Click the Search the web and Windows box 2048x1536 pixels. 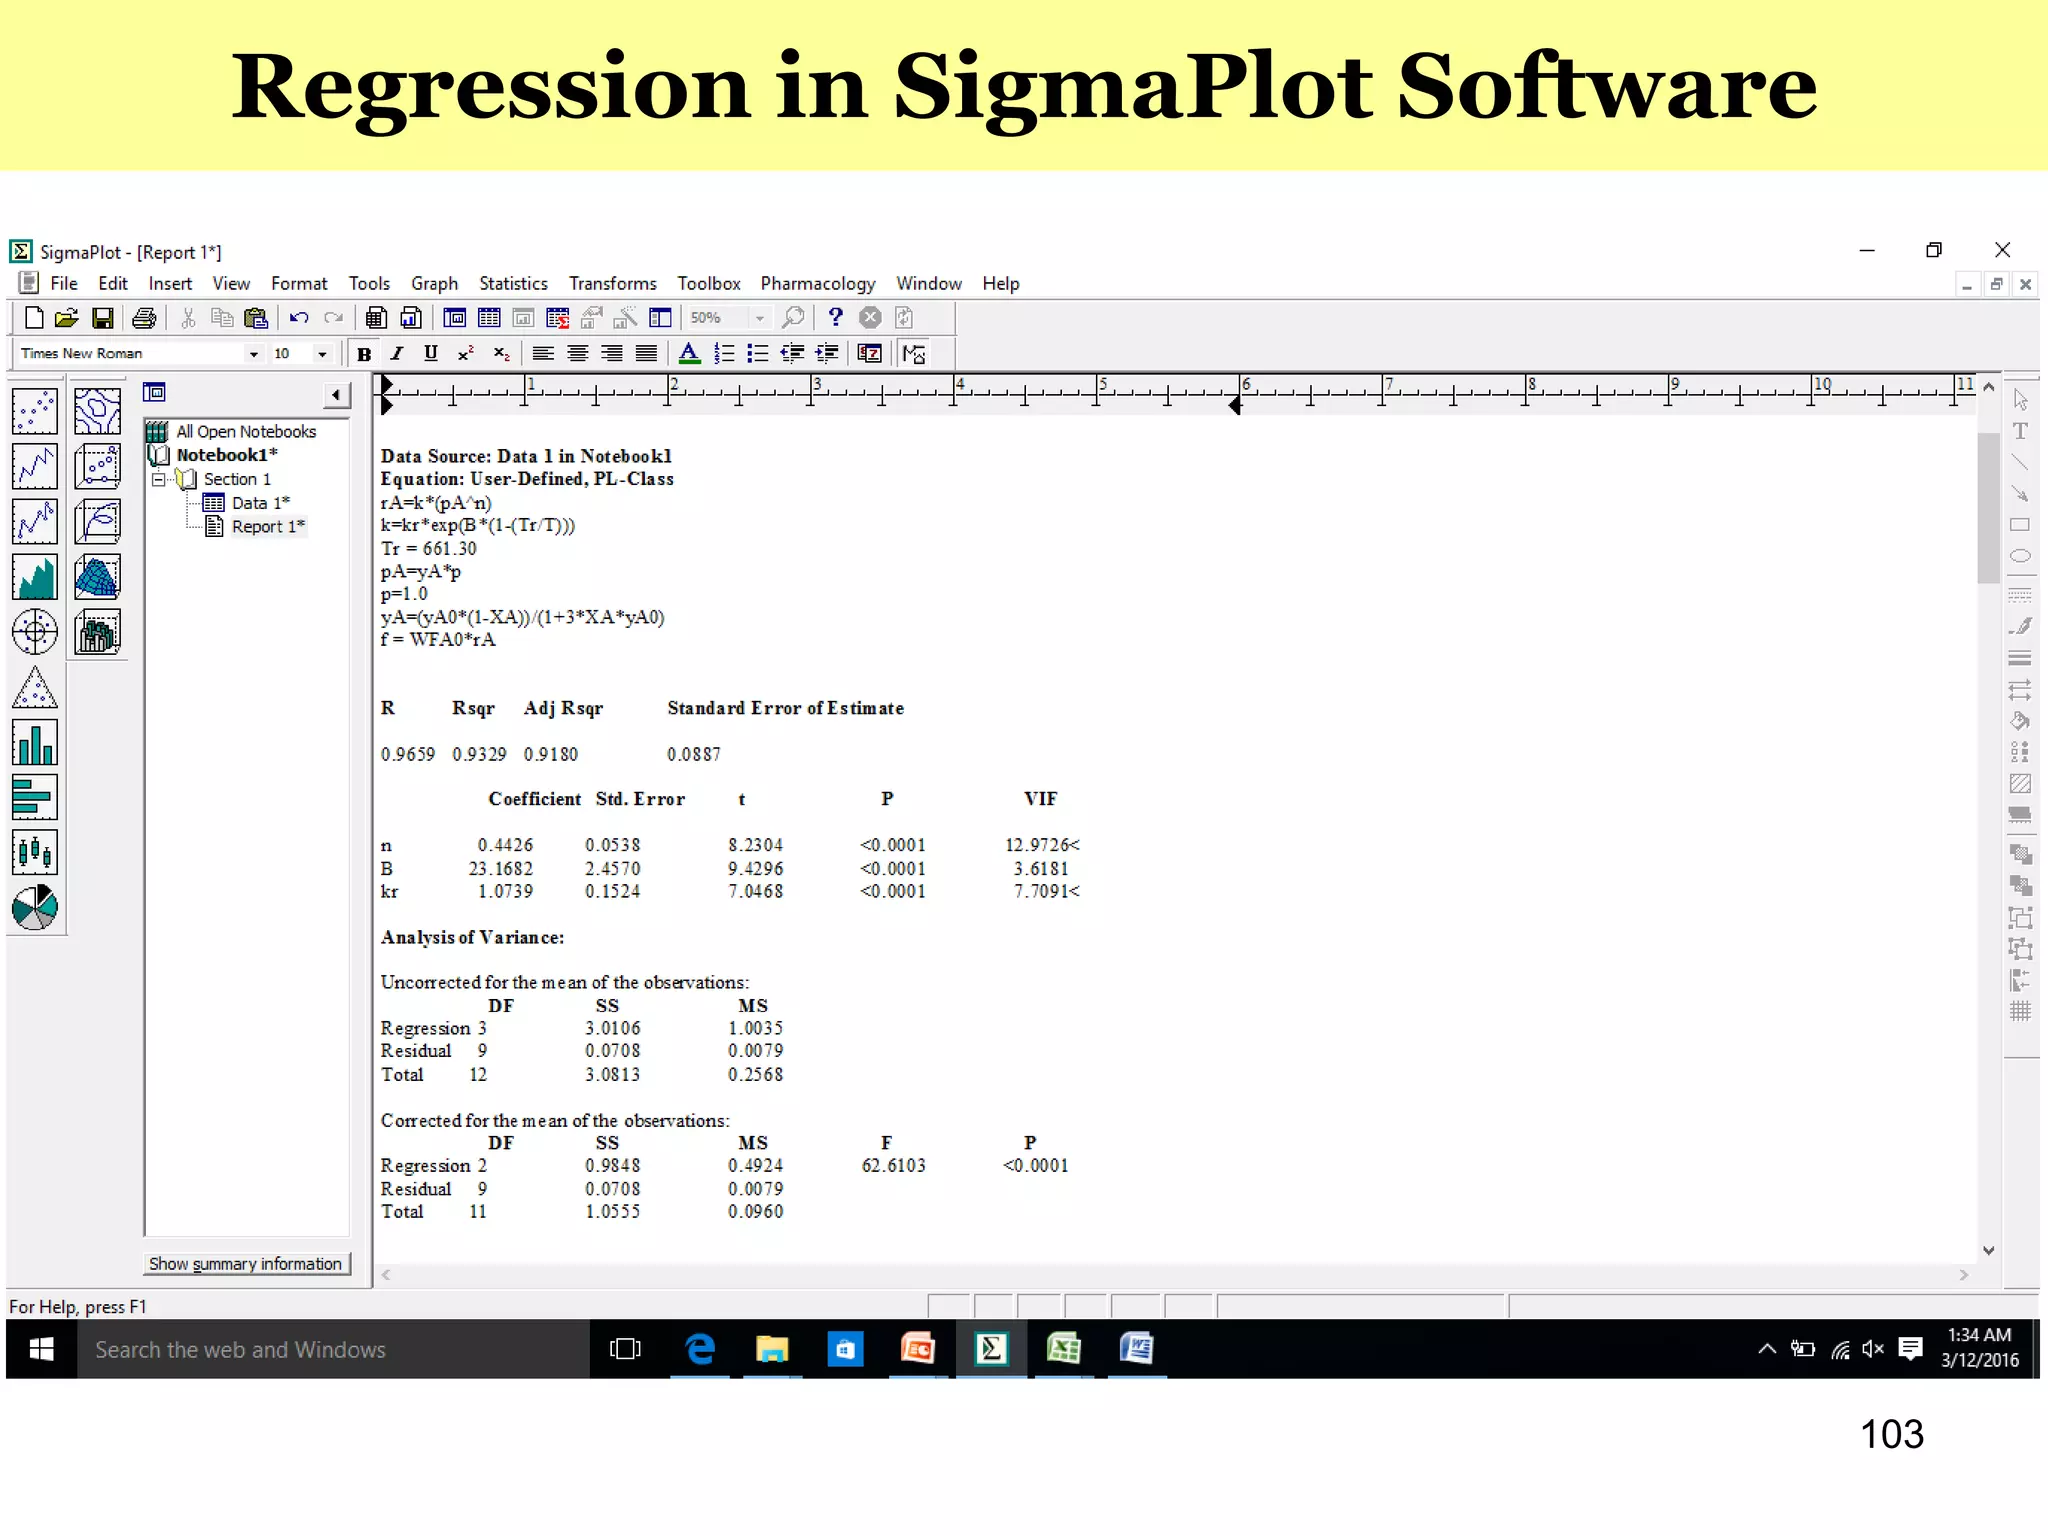pos(333,1349)
